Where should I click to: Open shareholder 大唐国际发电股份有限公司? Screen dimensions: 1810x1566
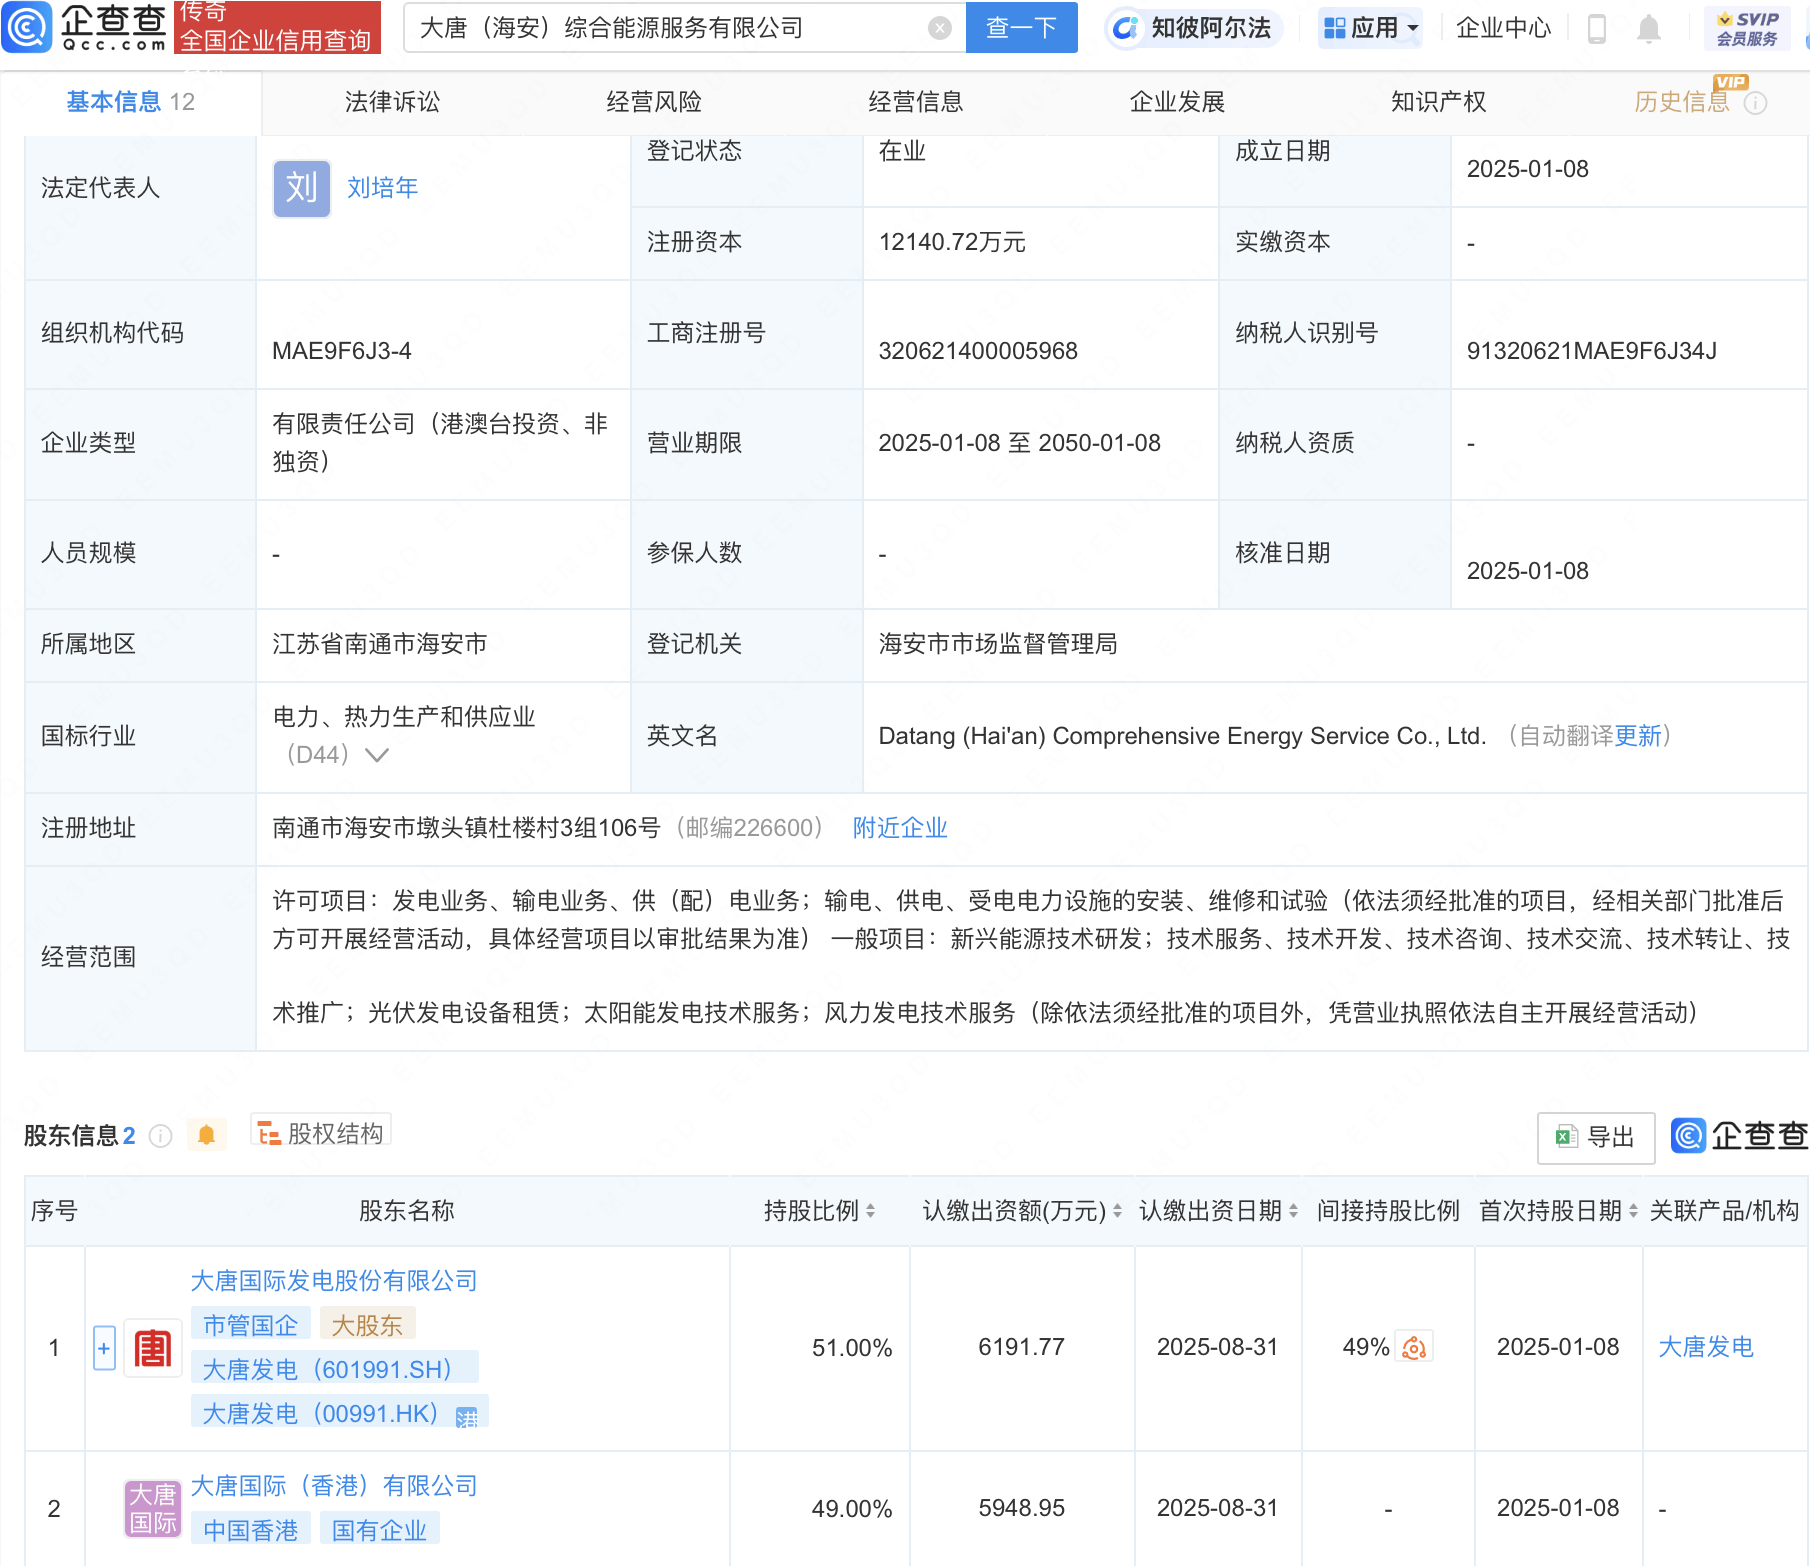click(334, 1281)
